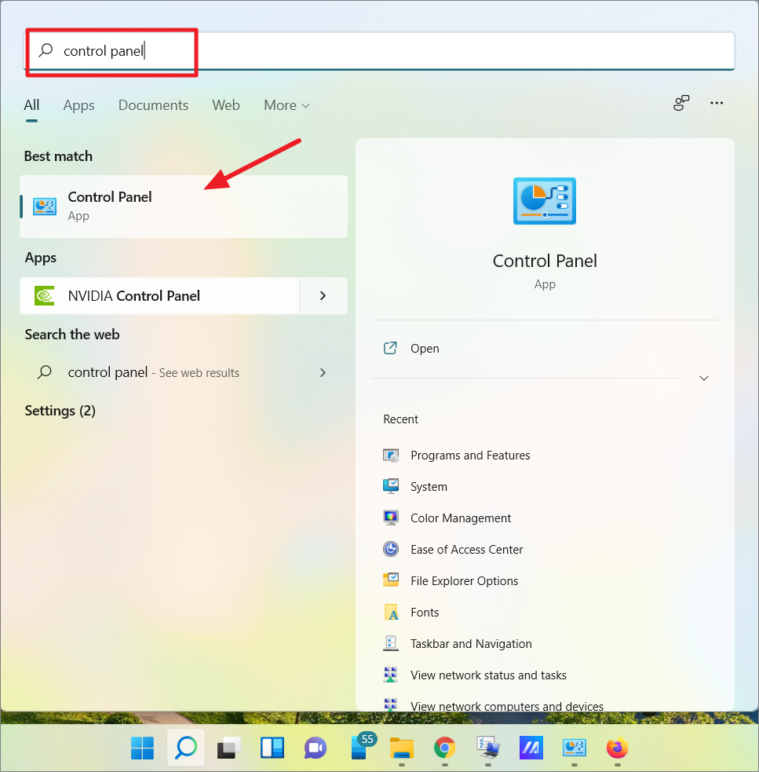Open the Control Panel best match result

coord(184,206)
